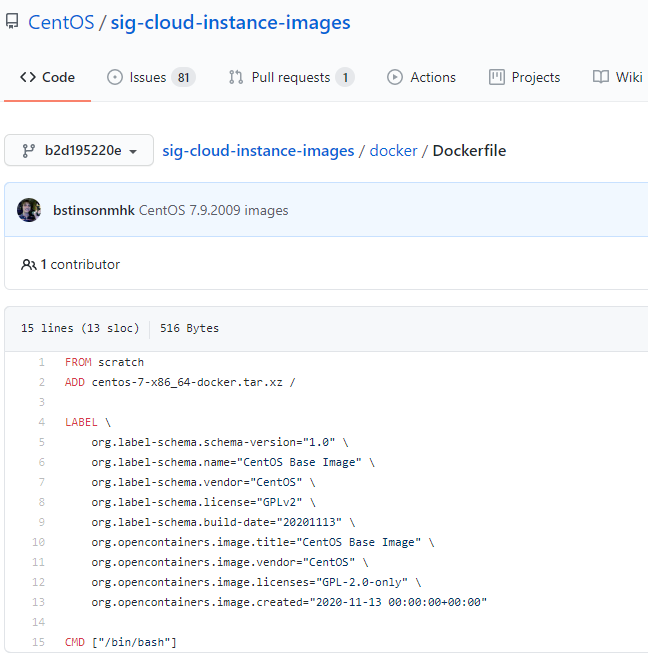Click the 1 contributor text
Image resolution: width=648 pixels, height=663 pixels.
click(80, 264)
